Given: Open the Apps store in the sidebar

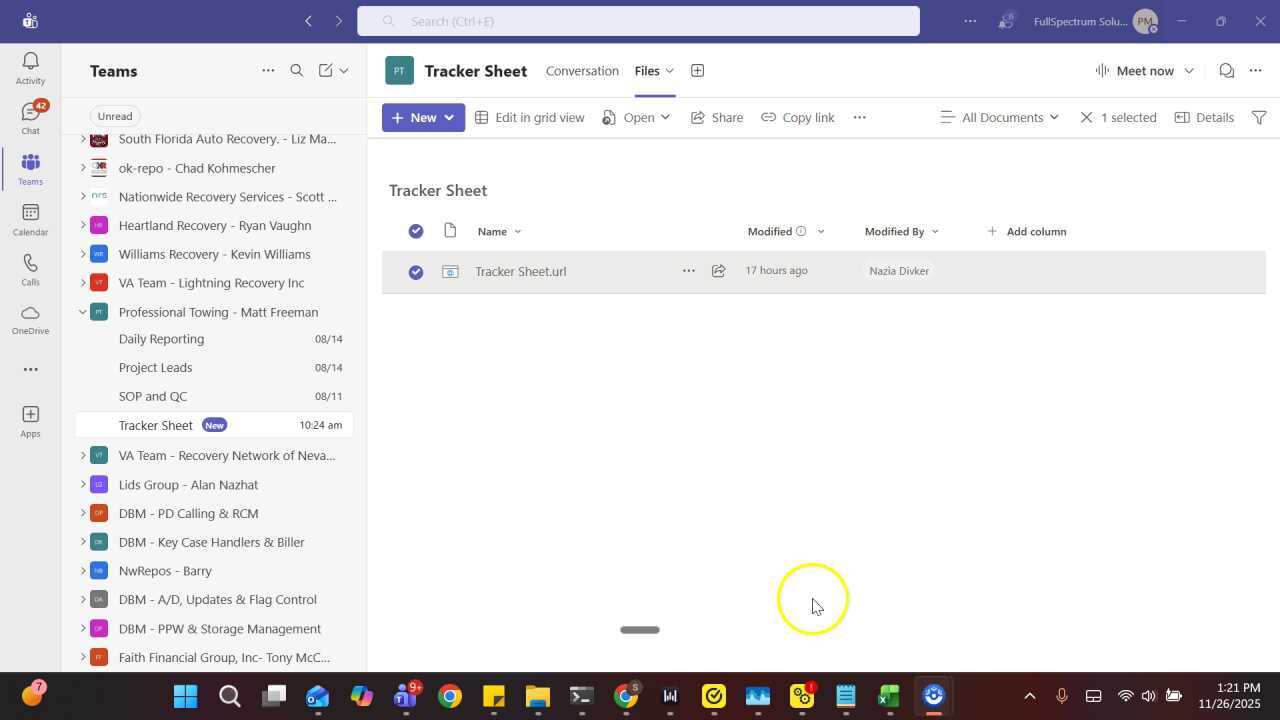Looking at the screenshot, I should [30, 421].
